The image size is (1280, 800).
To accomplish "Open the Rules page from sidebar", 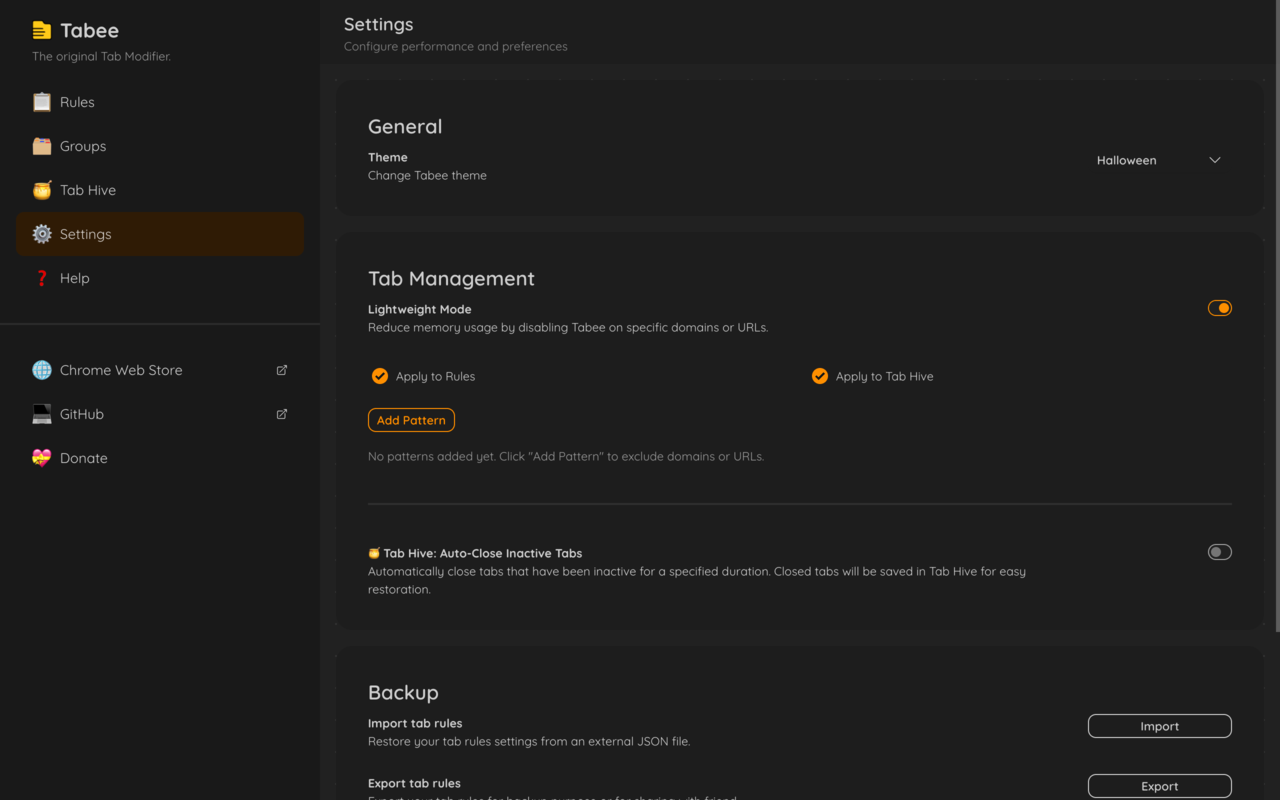I will pos(77,102).
